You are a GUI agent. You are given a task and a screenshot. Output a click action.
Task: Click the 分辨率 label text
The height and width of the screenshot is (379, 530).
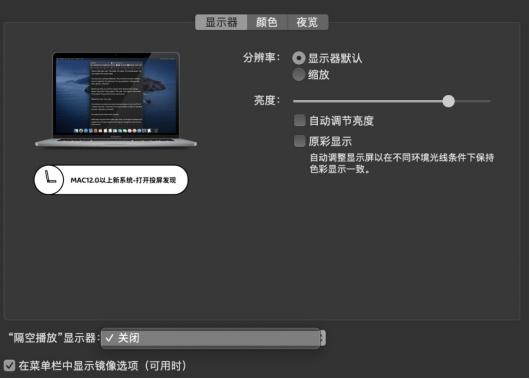click(261, 58)
